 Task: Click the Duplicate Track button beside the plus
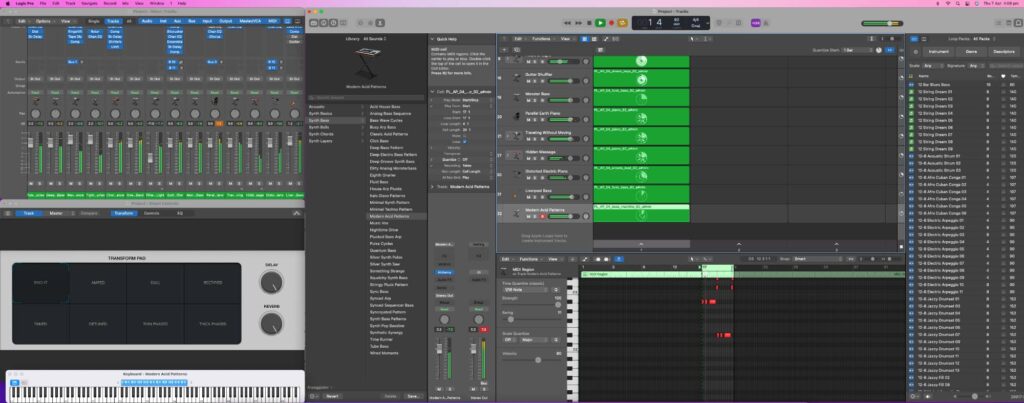pyautogui.click(x=517, y=50)
